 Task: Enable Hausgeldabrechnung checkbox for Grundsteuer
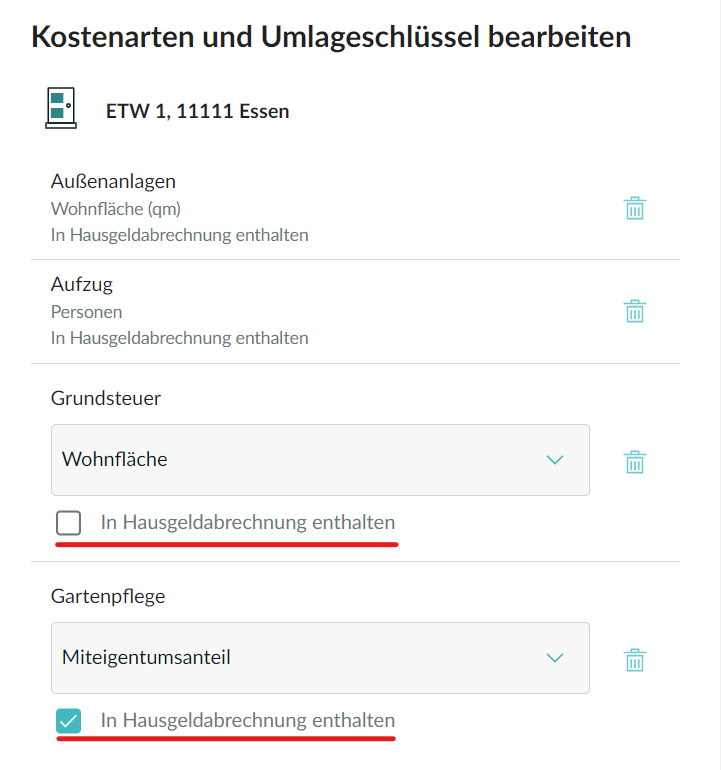coord(69,523)
